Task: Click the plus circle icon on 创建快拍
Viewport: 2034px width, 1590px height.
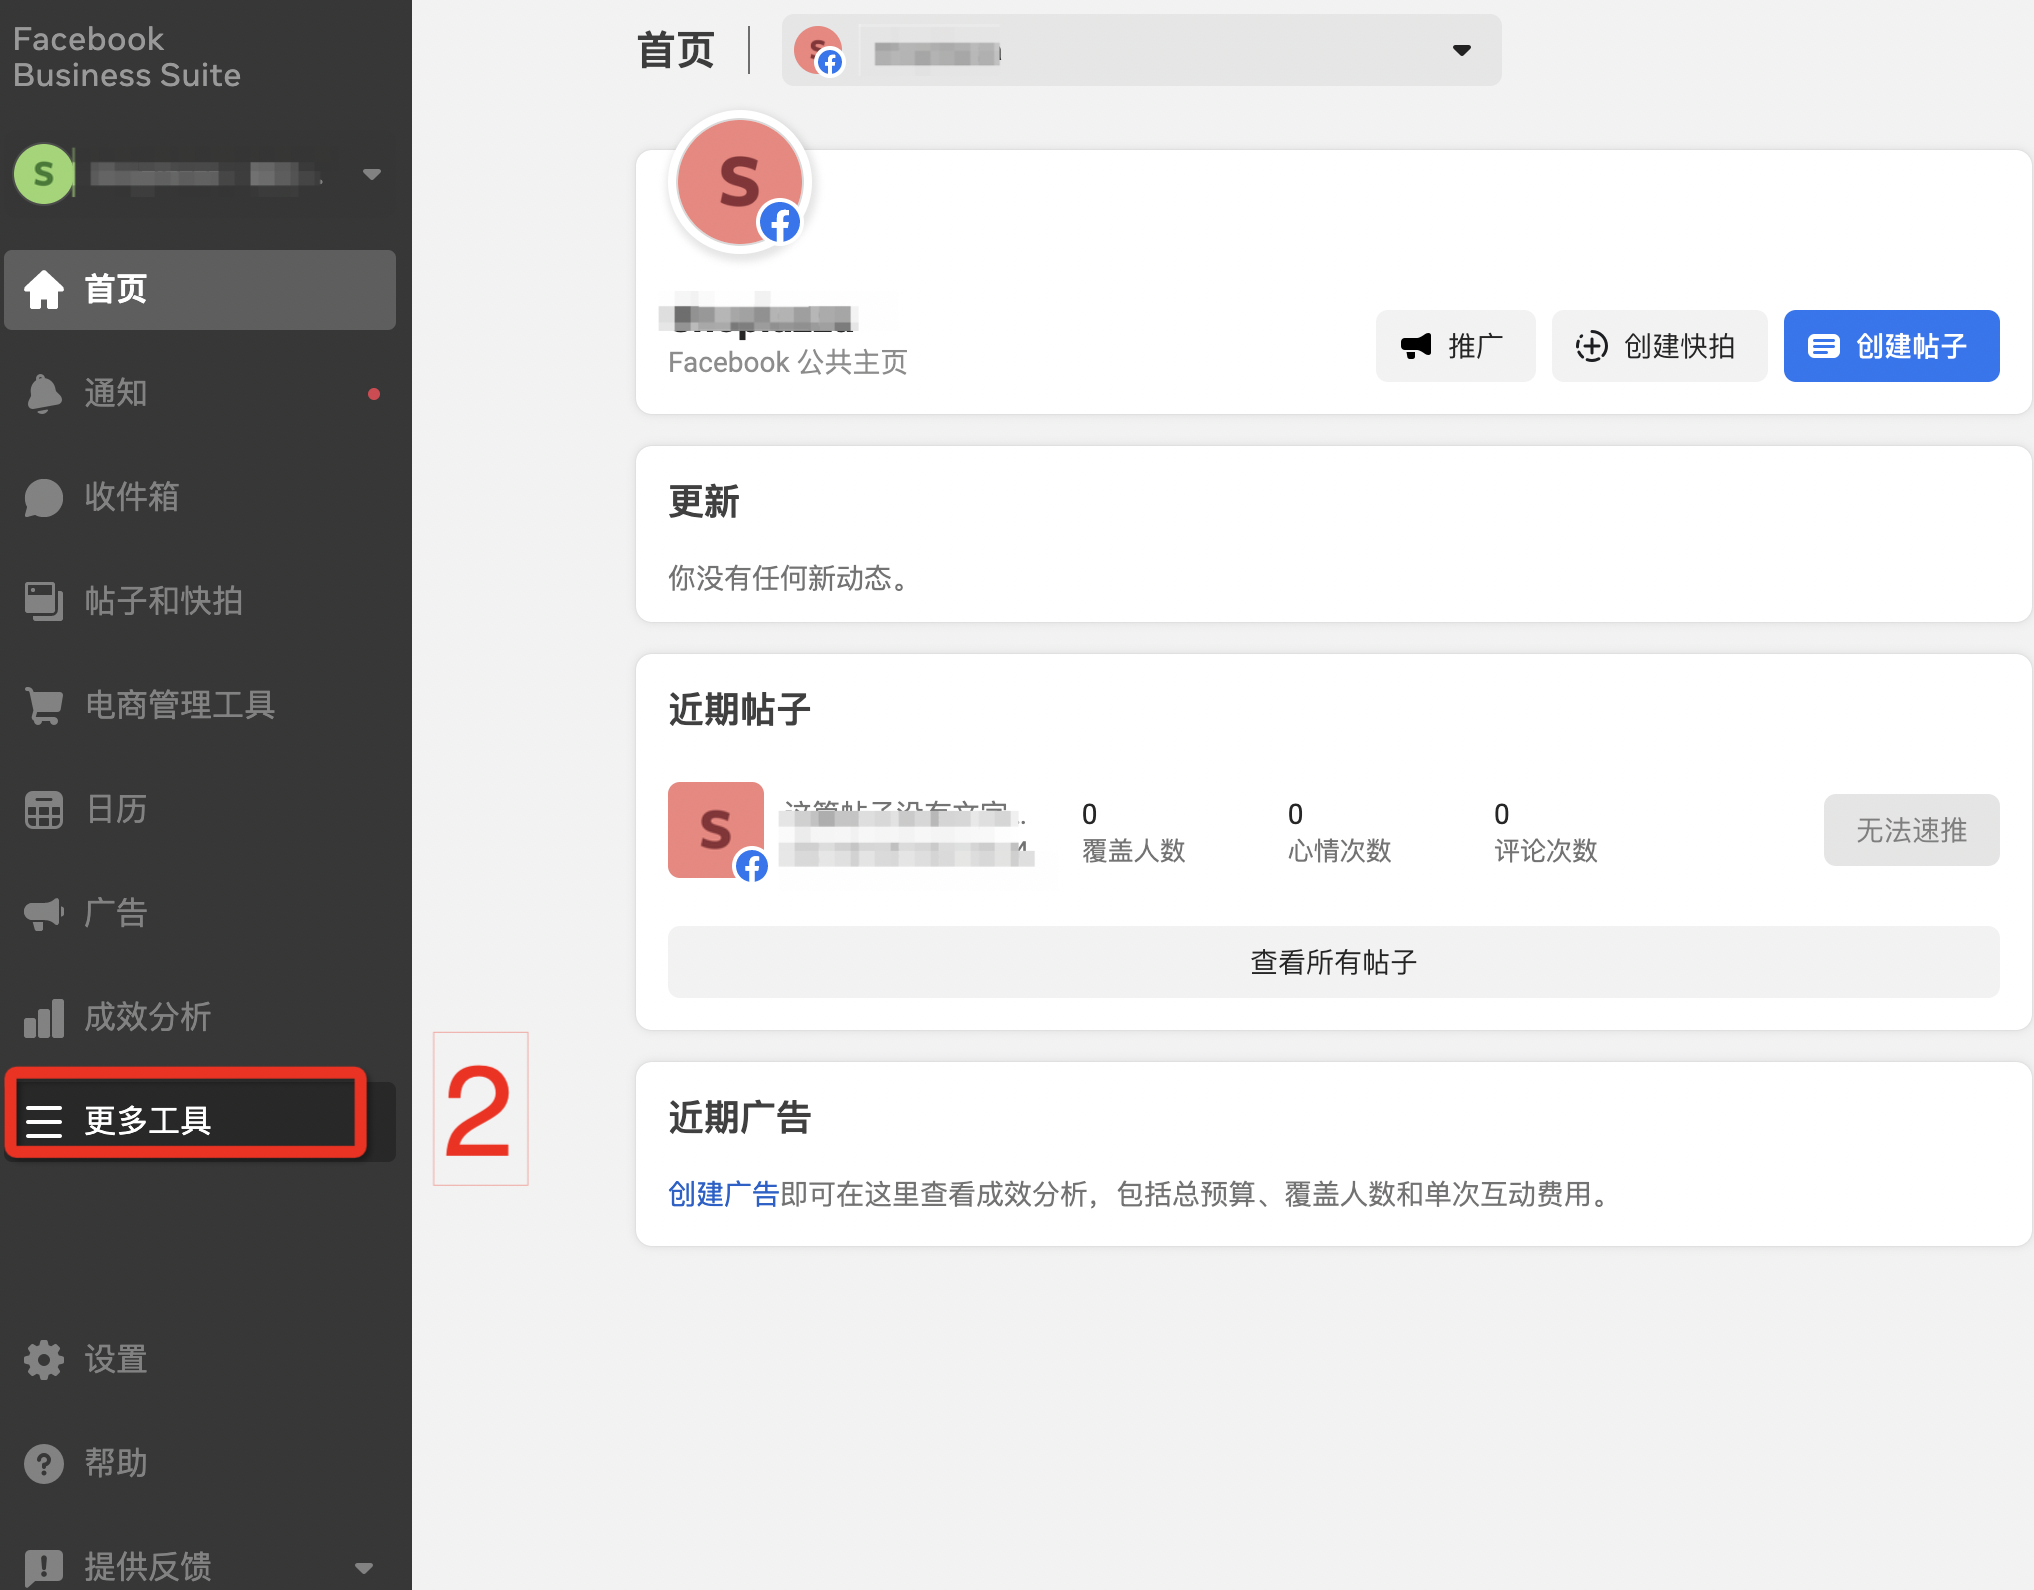Action: pos(1592,346)
